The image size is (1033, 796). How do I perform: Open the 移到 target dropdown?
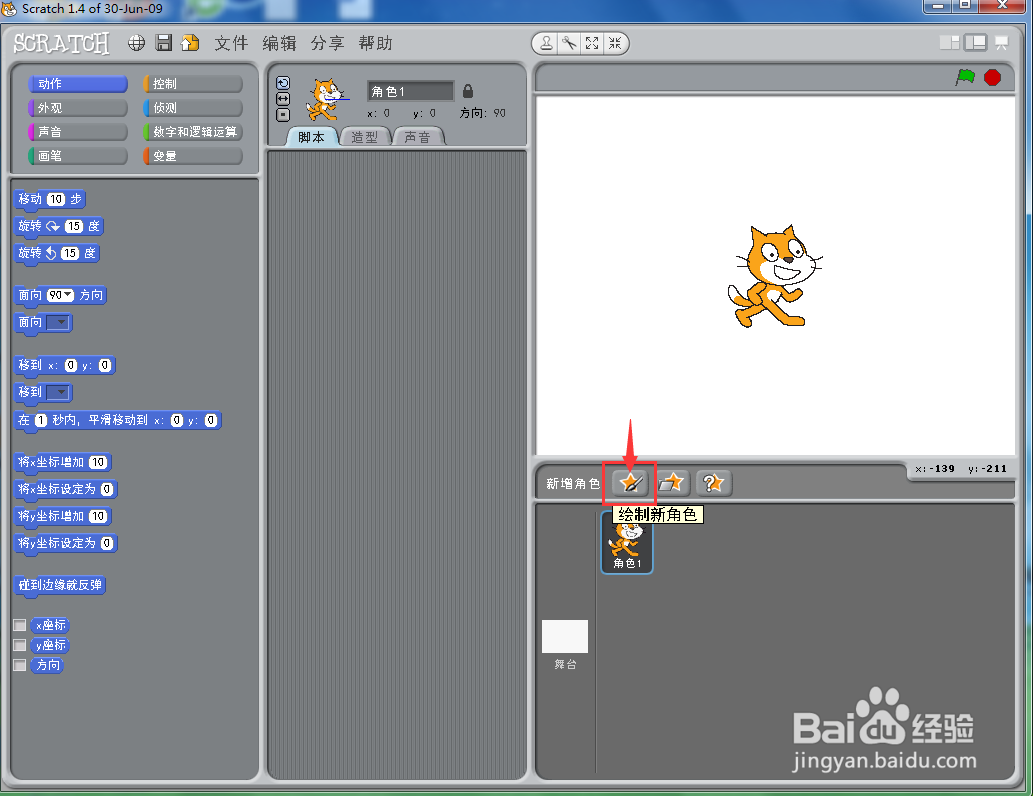click(x=59, y=392)
